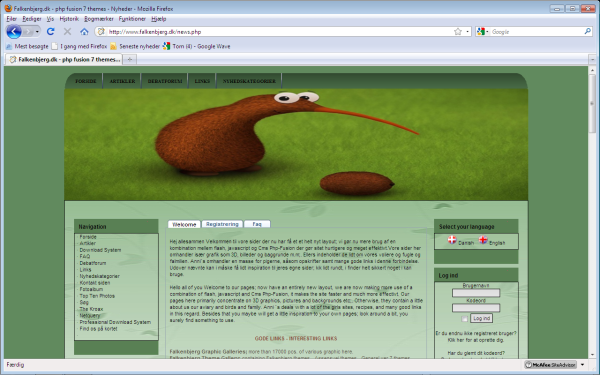
Task: Select the Danish flag icon
Action: click(x=452, y=240)
